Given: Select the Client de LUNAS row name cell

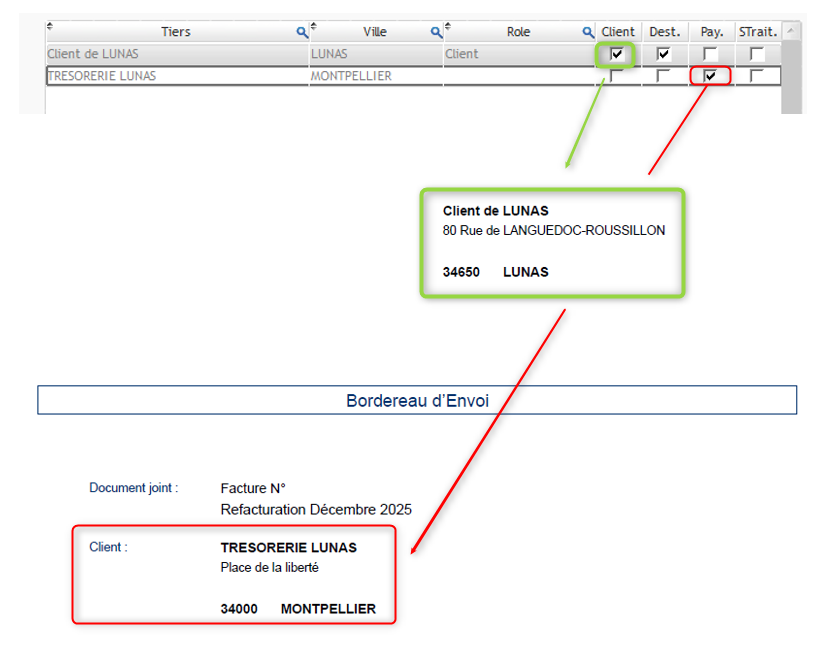Looking at the screenshot, I should click(x=93, y=54).
